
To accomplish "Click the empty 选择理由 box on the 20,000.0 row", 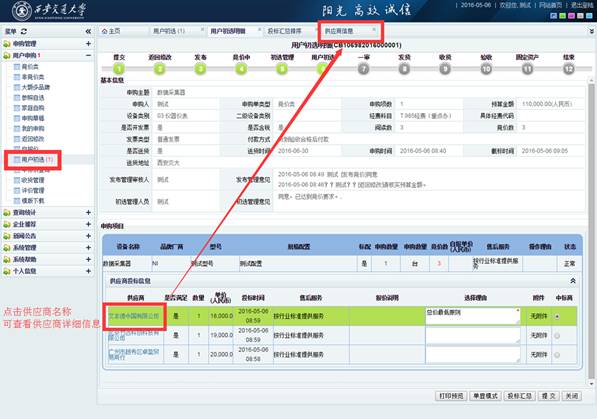I will tap(472, 355).
